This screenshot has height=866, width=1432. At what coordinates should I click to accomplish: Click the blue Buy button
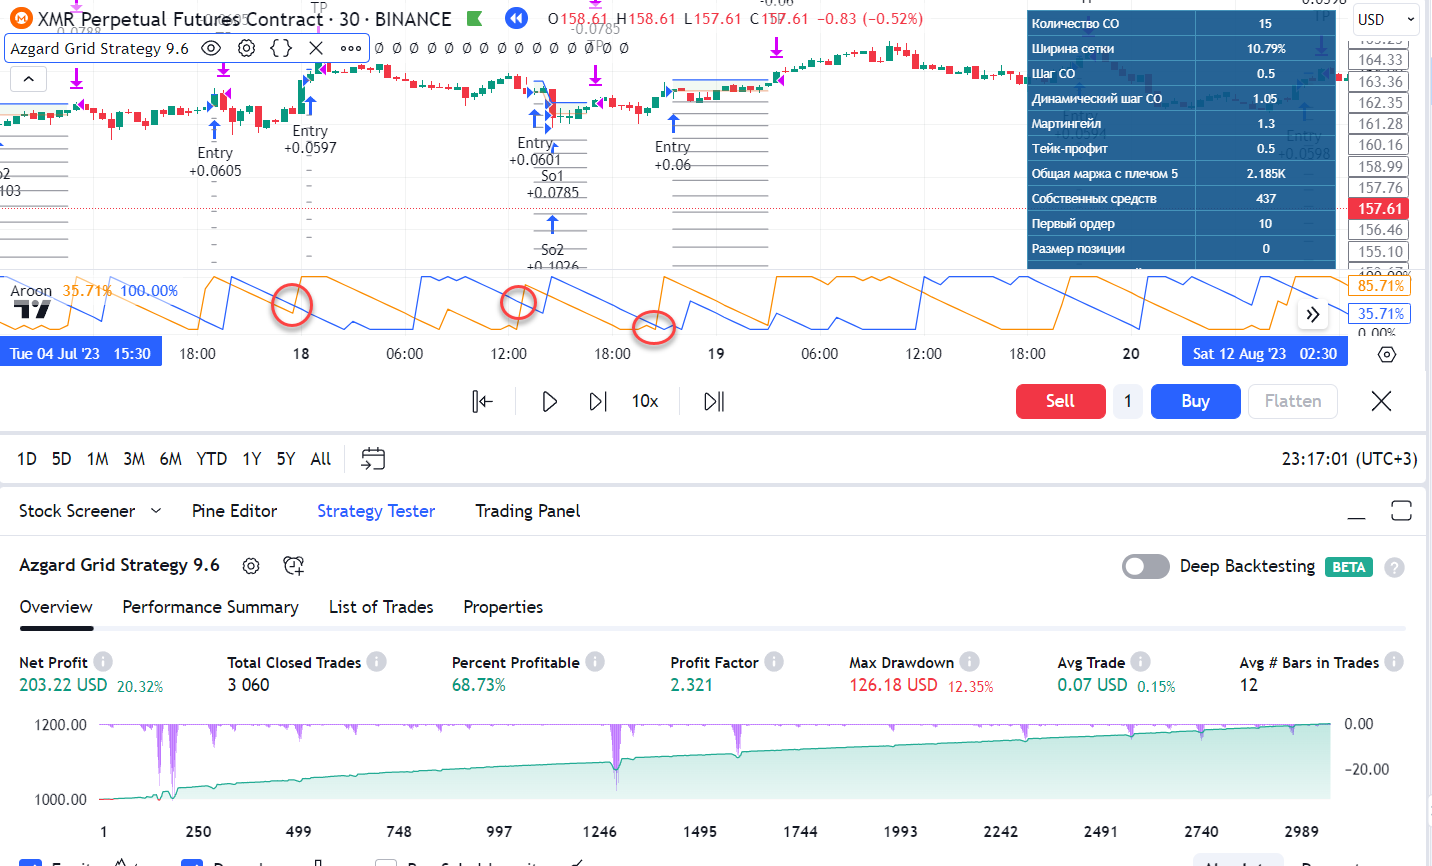point(1196,401)
